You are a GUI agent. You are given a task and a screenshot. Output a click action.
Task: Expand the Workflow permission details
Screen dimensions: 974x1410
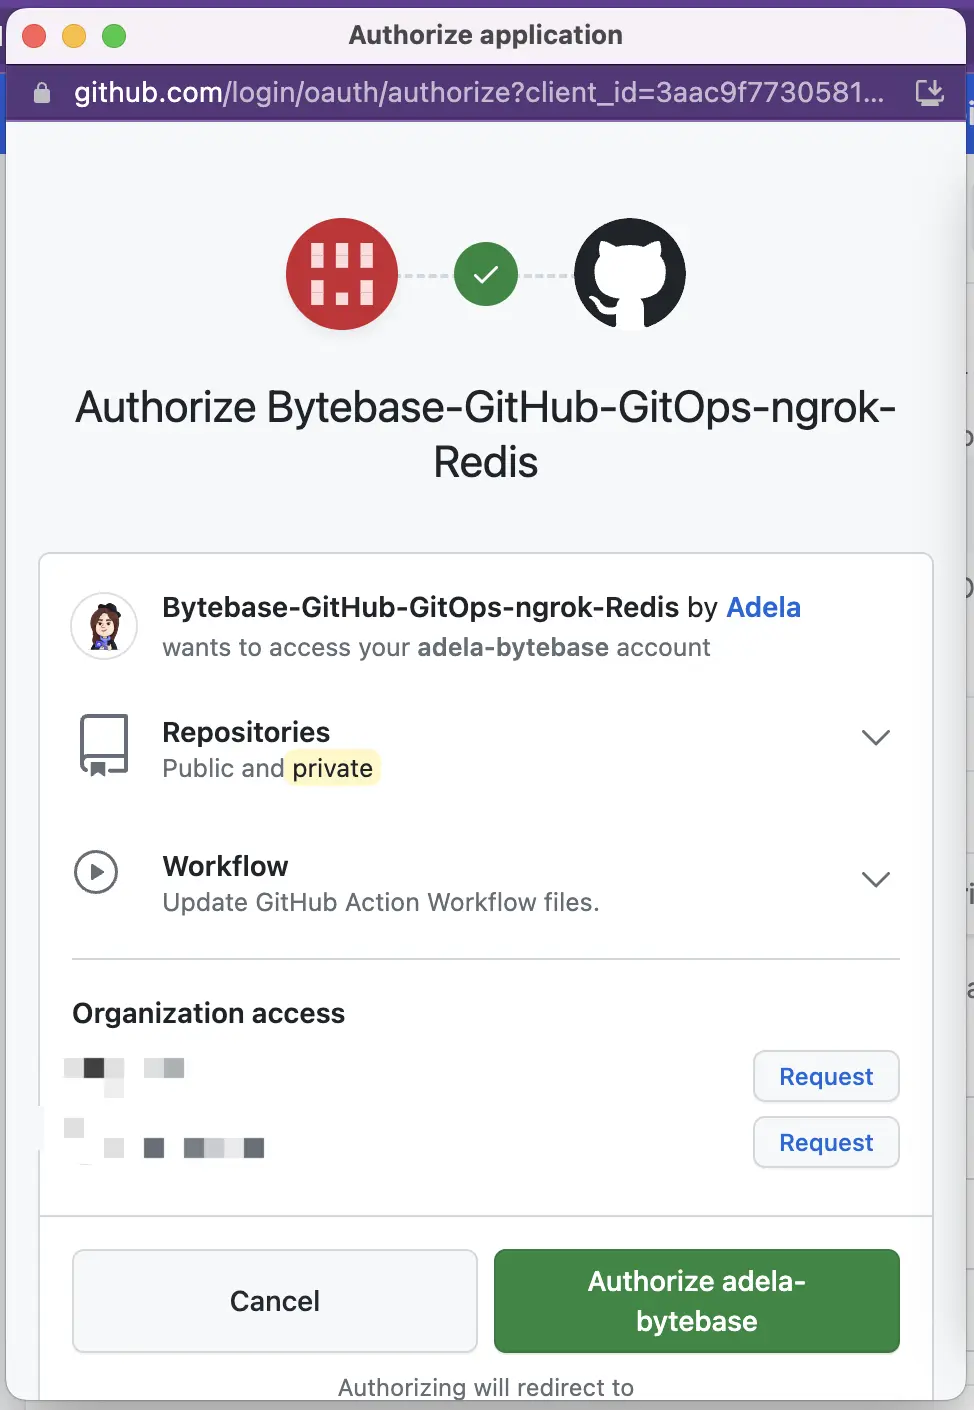point(875,879)
